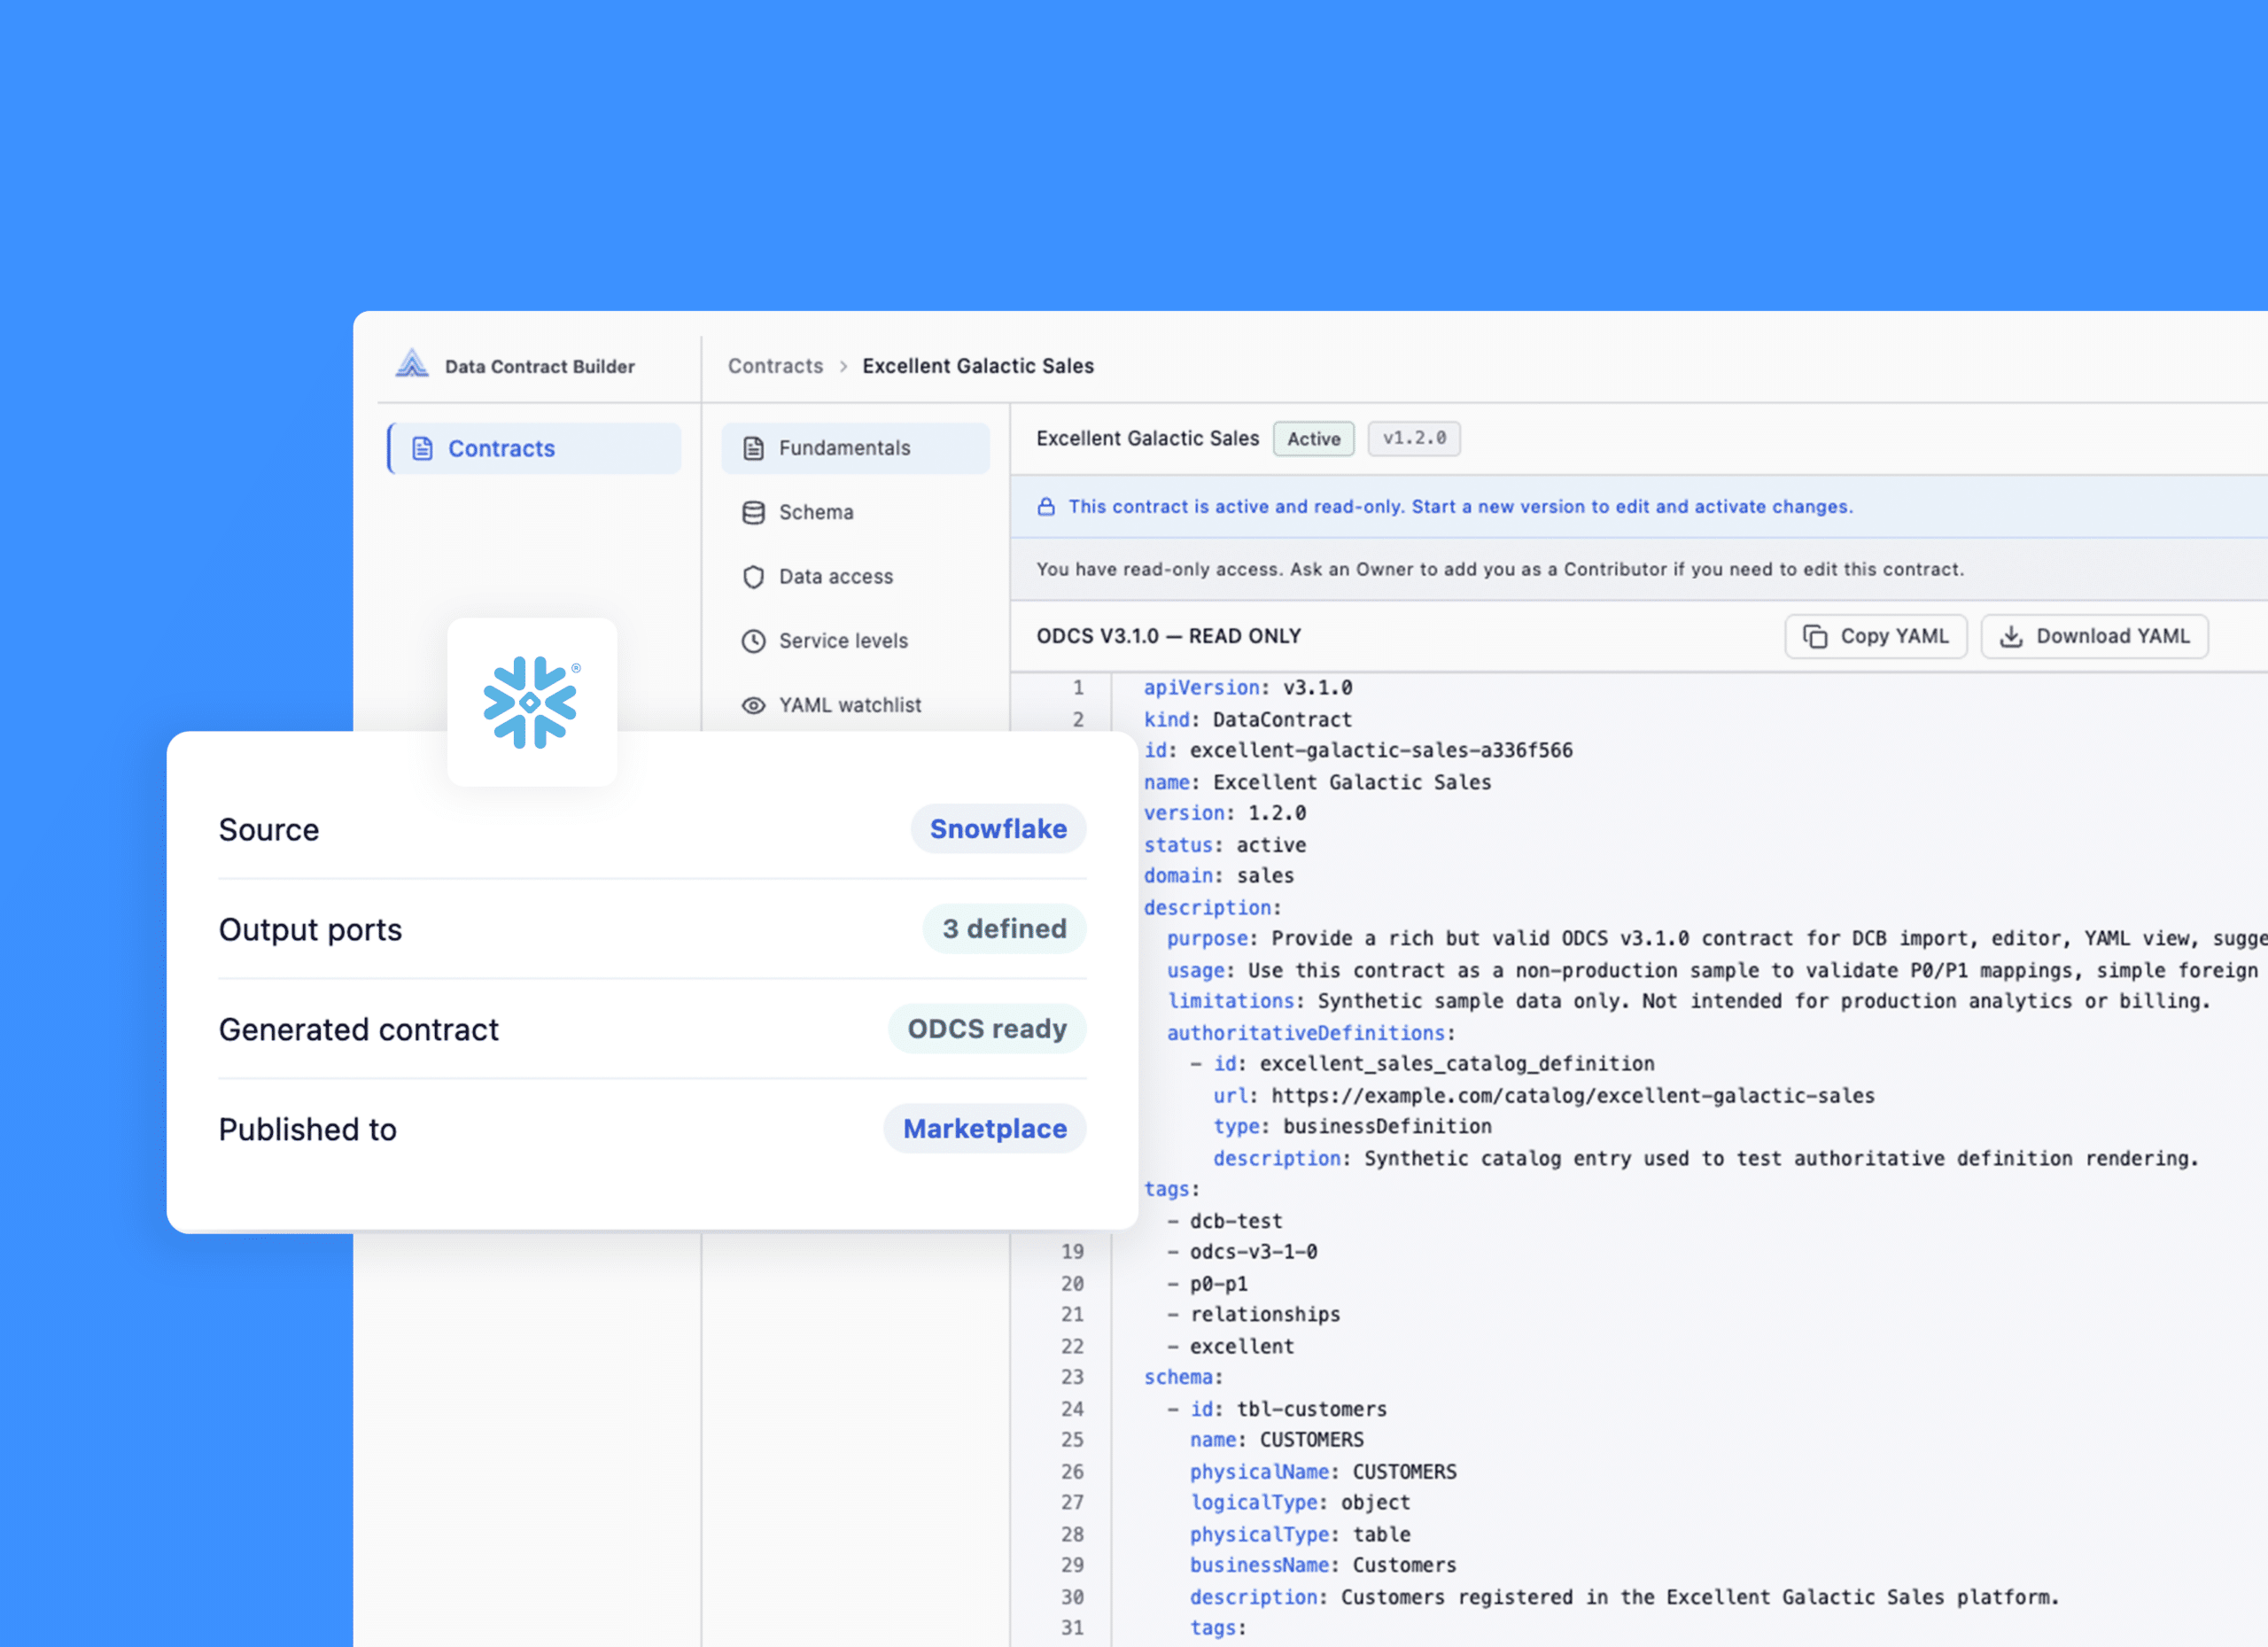Click the Download YAML button

pyautogui.click(x=2094, y=637)
